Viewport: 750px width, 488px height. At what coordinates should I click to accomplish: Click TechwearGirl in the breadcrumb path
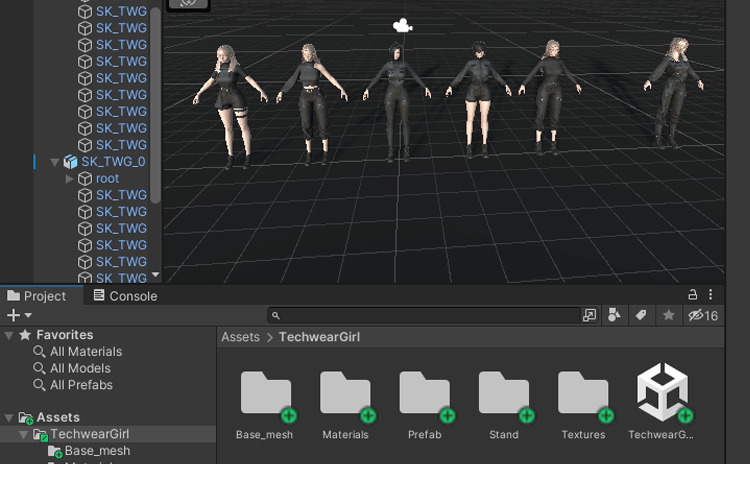coord(320,337)
